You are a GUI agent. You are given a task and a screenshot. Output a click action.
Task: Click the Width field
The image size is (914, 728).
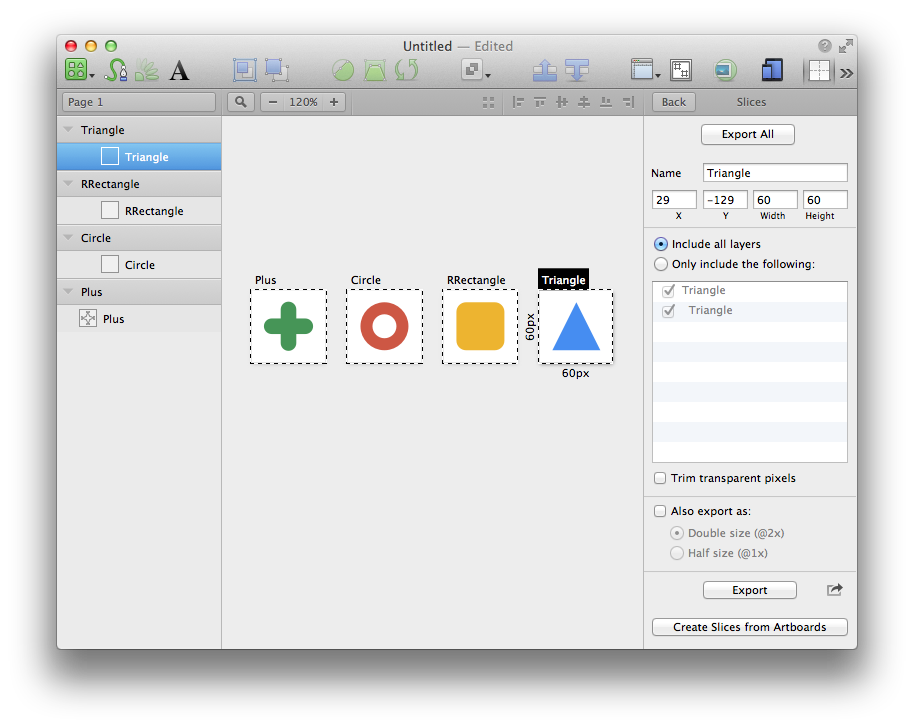point(775,199)
